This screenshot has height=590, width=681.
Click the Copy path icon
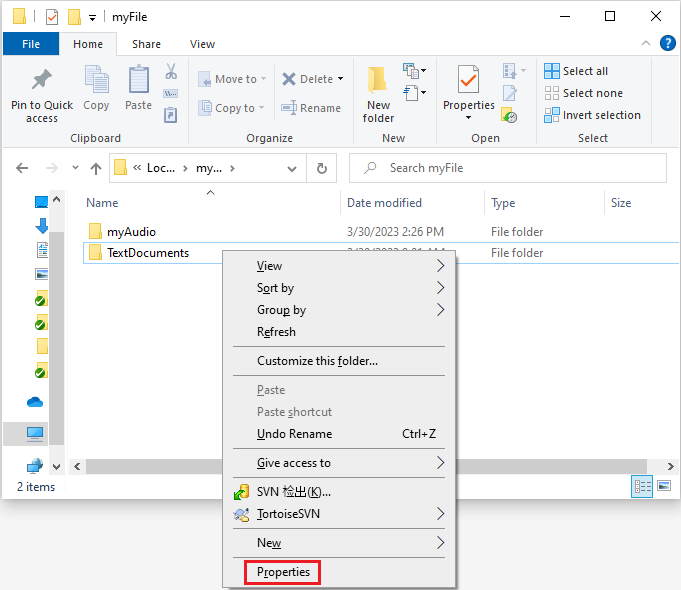point(171,93)
